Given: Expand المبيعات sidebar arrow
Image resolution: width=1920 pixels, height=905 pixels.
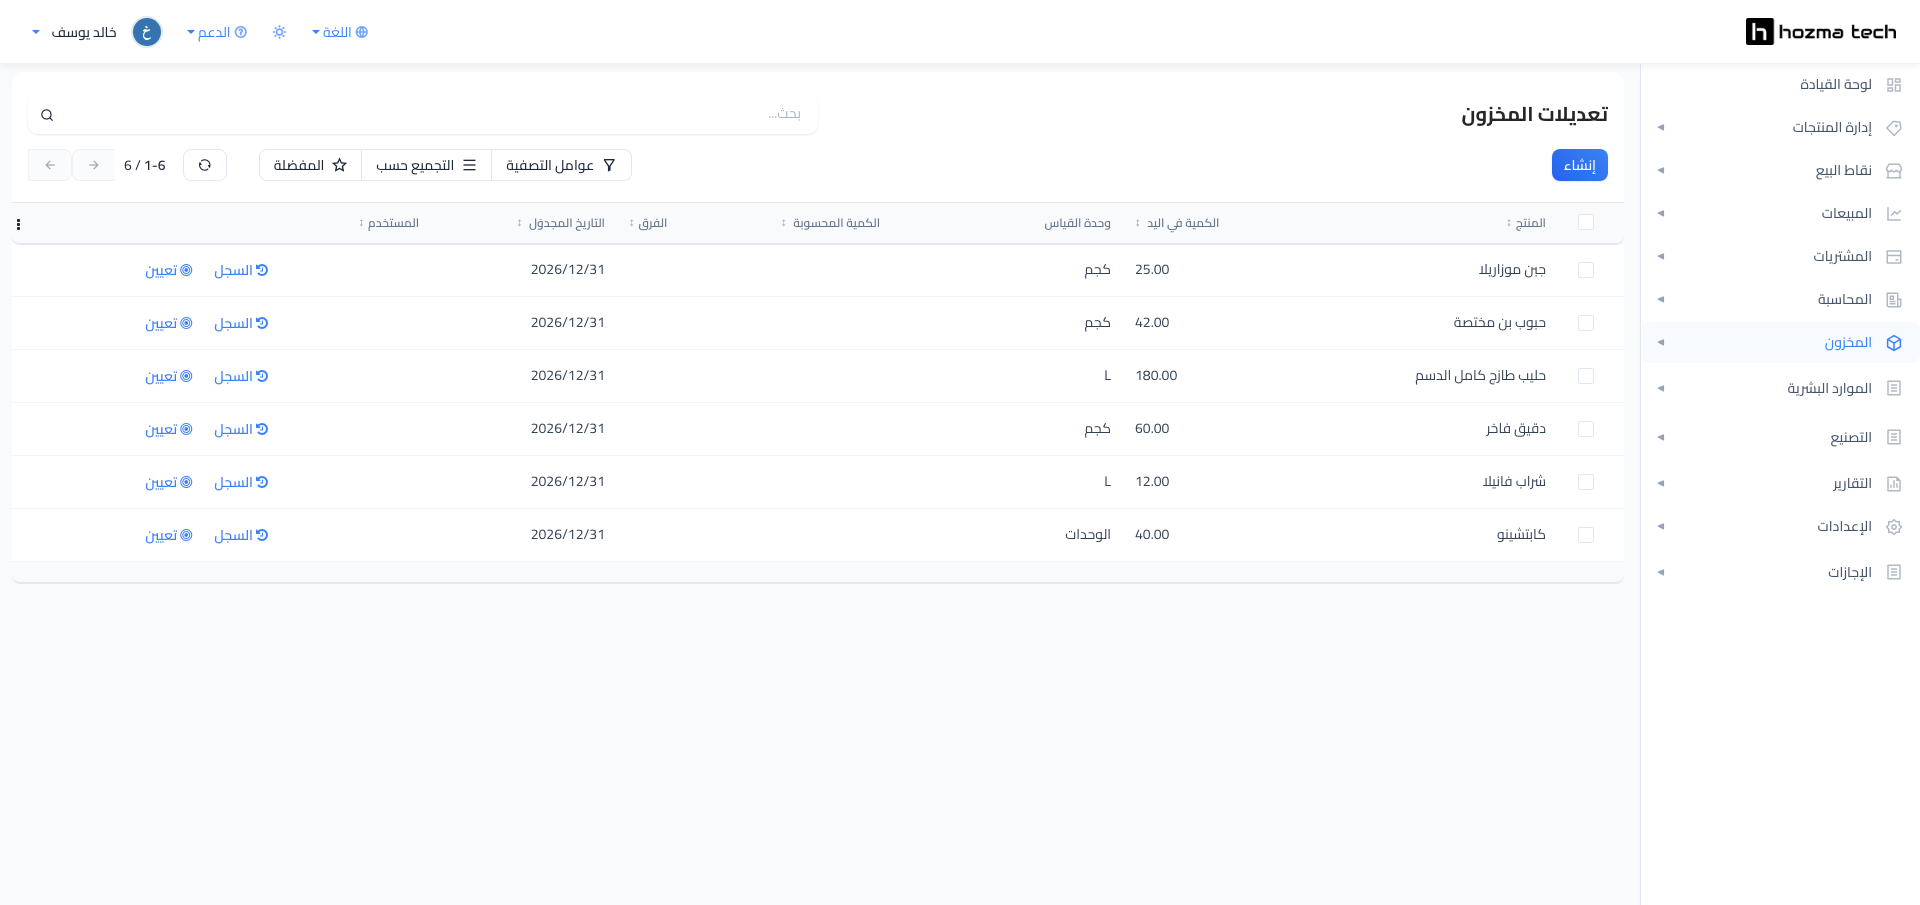Looking at the screenshot, I should point(1661,214).
